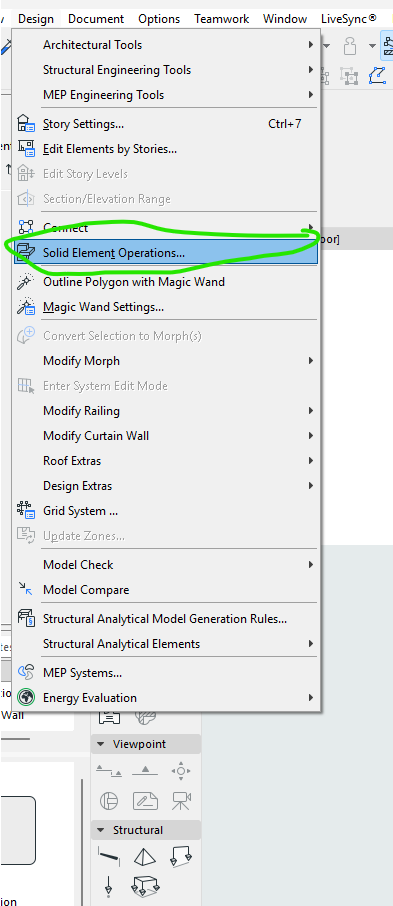Expand the Modify Morph submenu
Screen dimensions: 393x906
[166, 361]
